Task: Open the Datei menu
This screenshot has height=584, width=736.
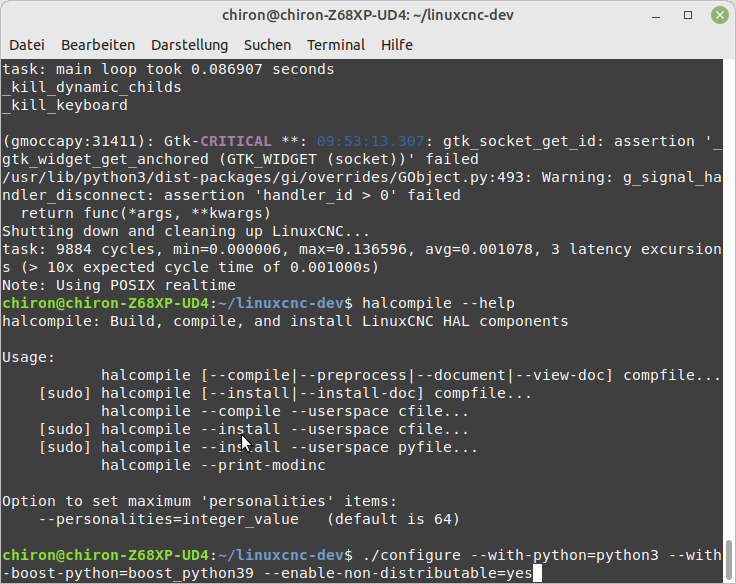Action: (x=27, y=45)
